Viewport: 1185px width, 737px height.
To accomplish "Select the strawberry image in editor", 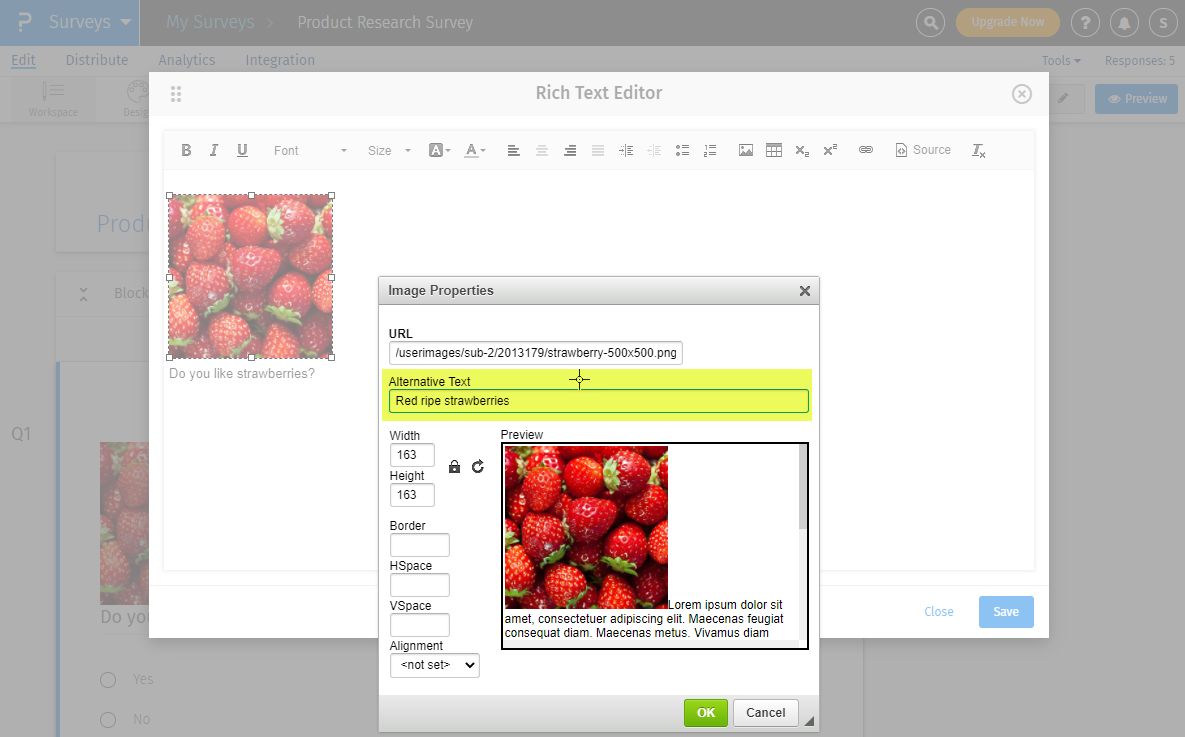I will tap(250, 277).
